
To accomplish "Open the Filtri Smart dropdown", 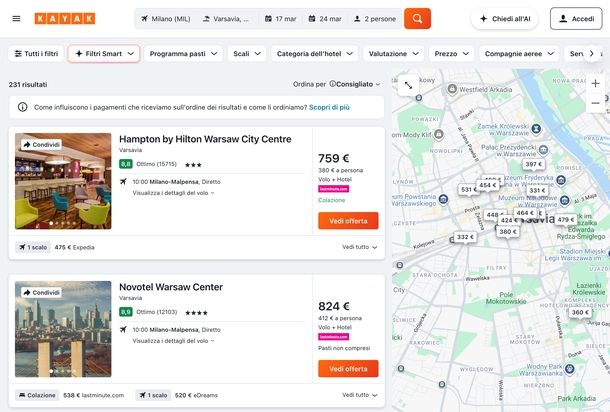I will (x=103, y=54).
